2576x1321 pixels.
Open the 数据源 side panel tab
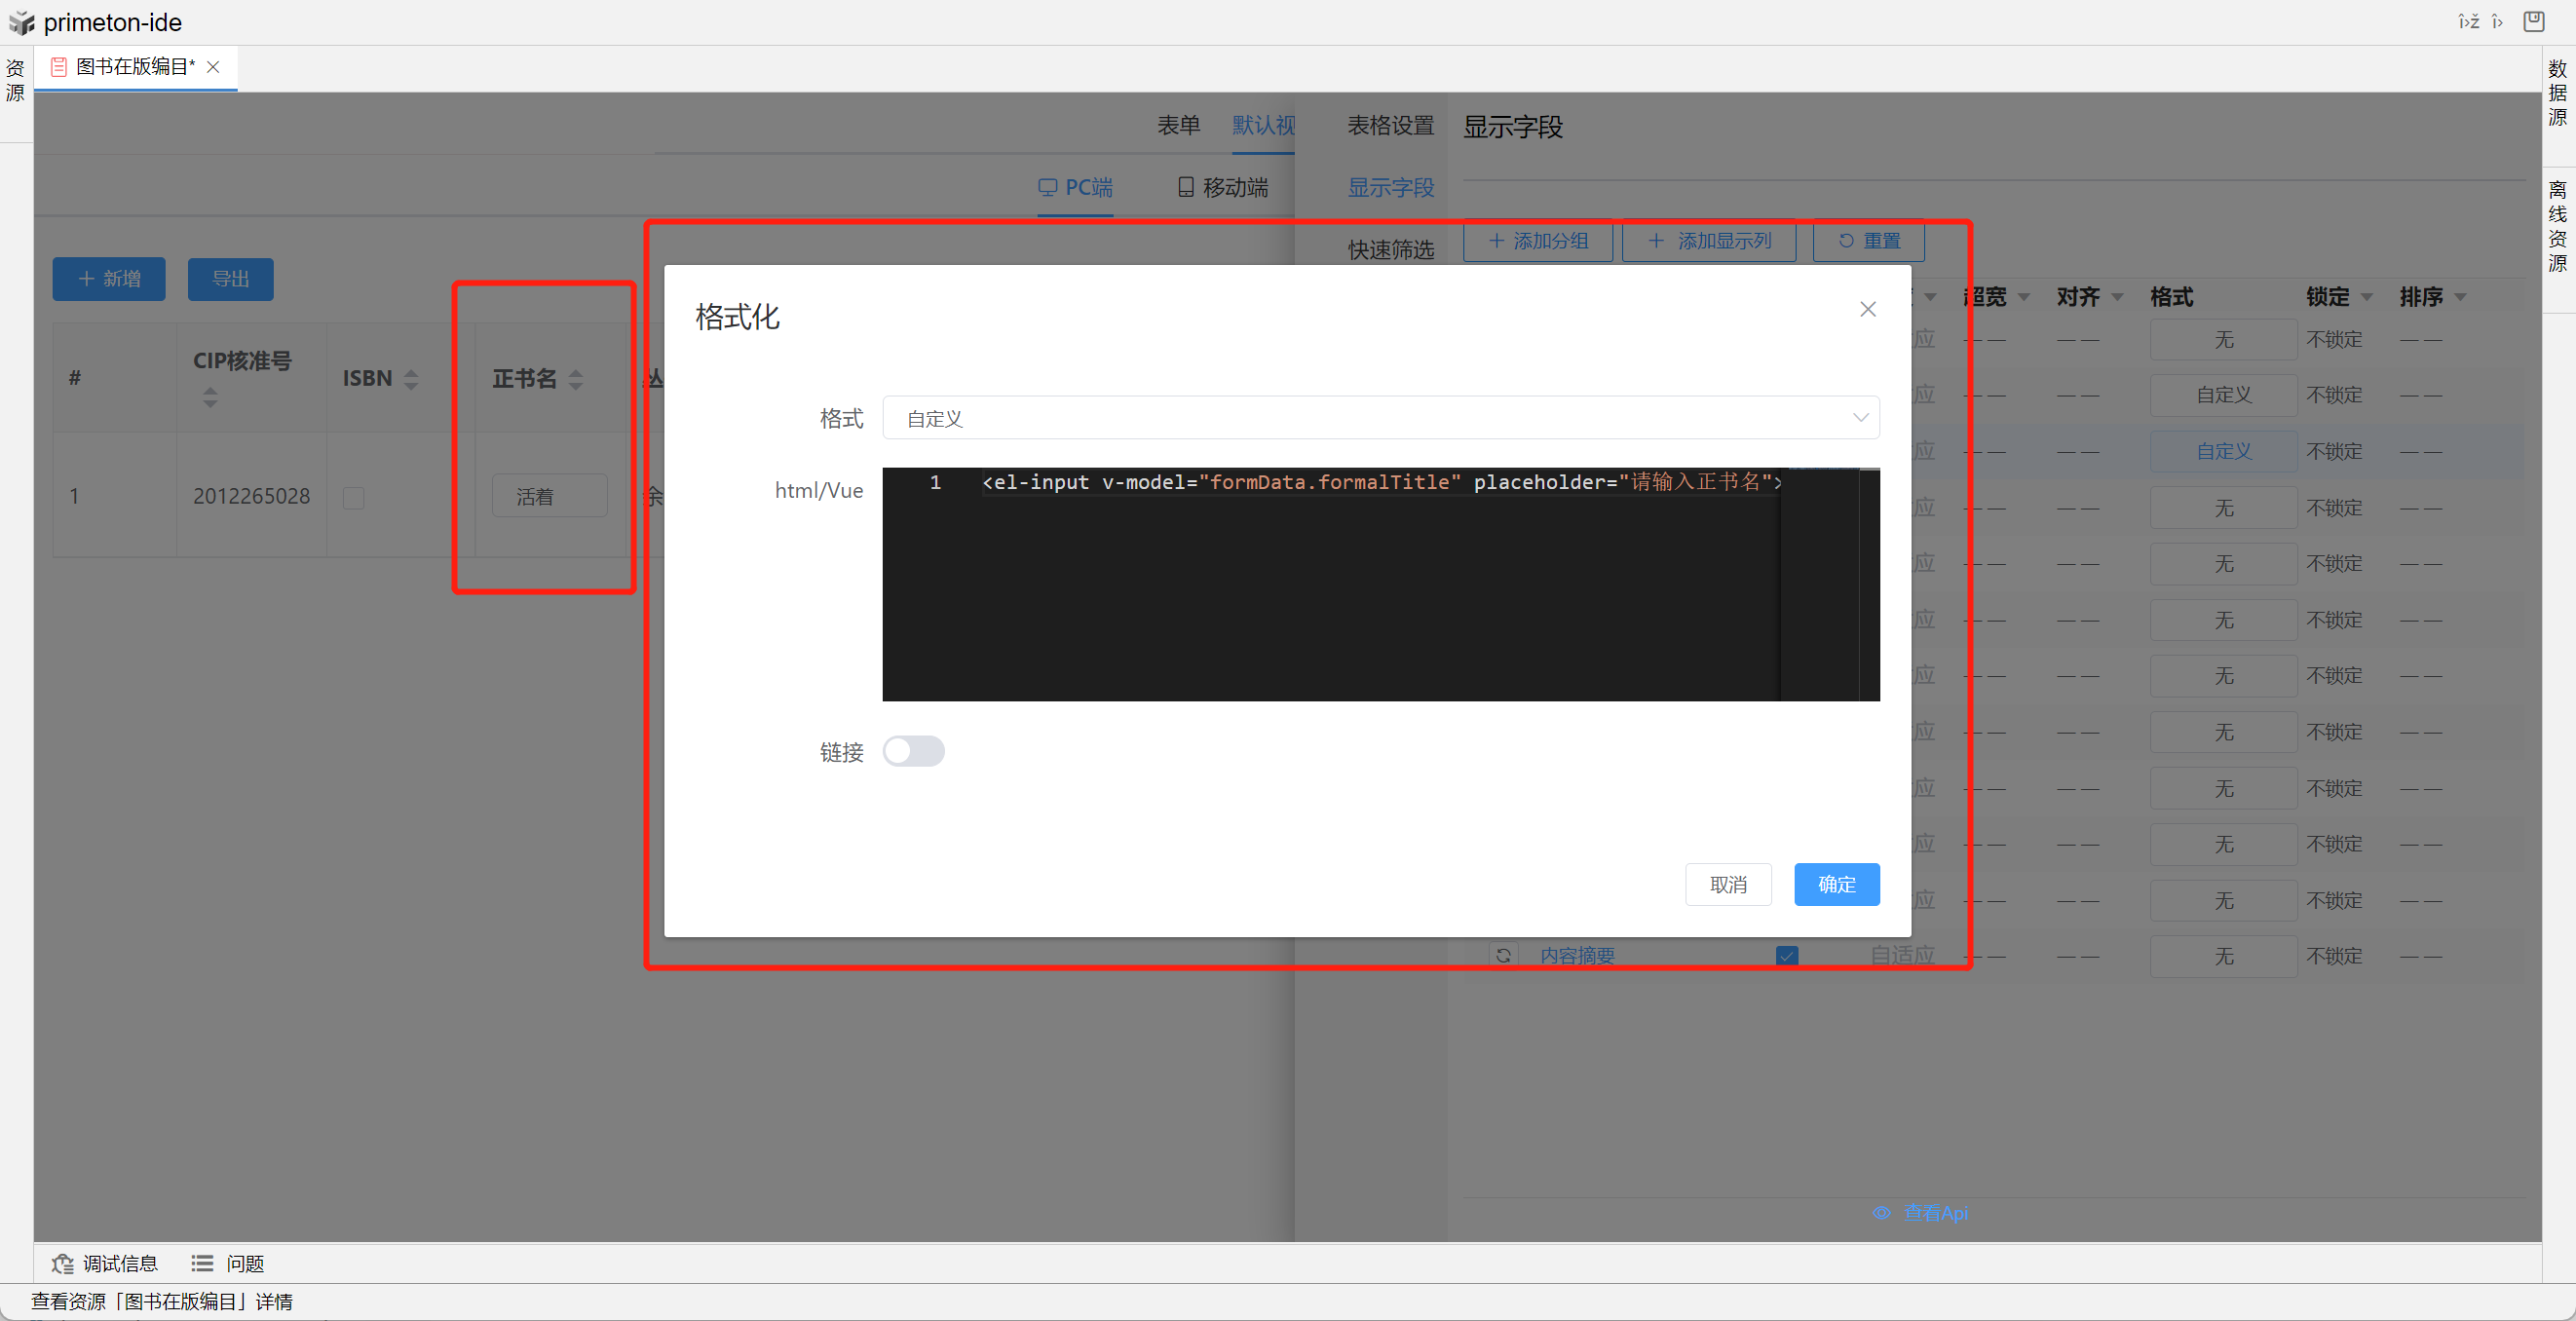point(2557,93)
